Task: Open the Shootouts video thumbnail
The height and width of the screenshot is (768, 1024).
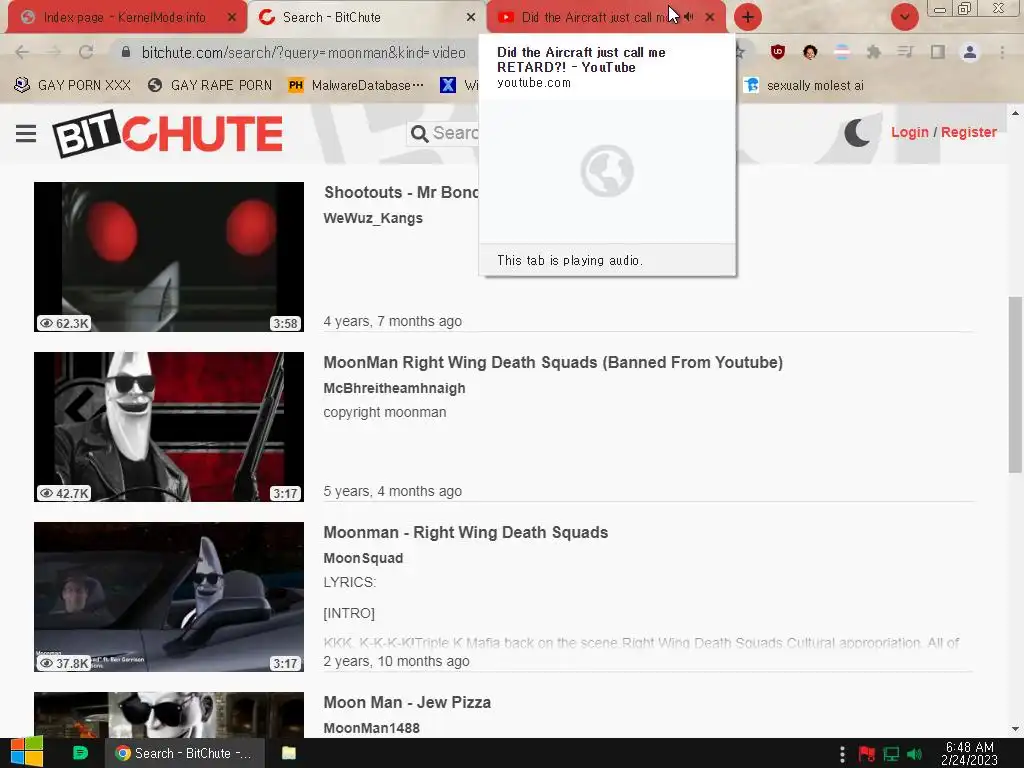Action: click(x=168, y=257)
